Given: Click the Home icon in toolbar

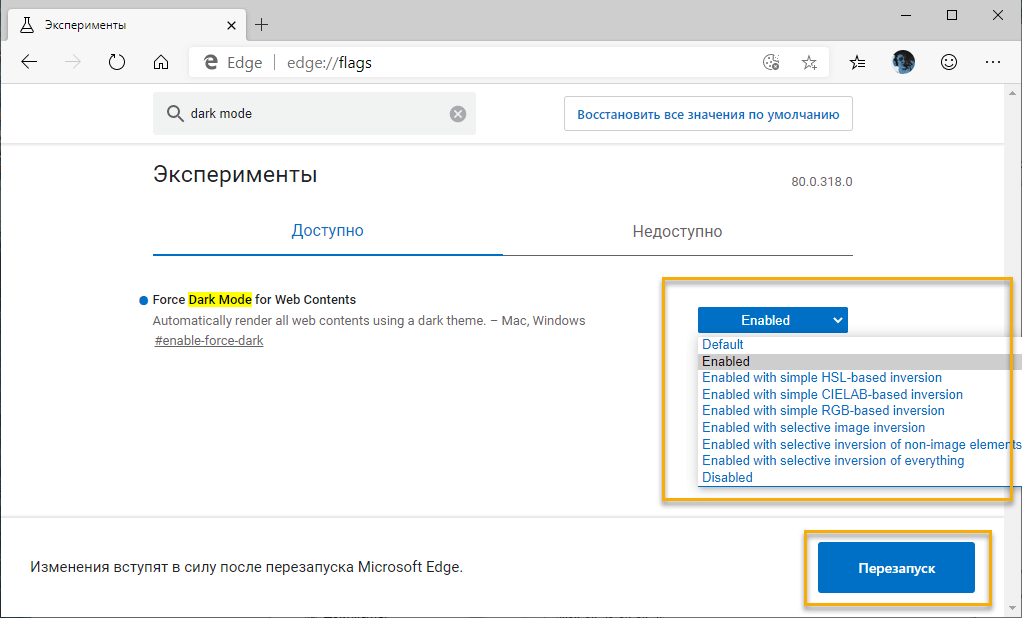Looking at the screenshot, I should 160,61.
